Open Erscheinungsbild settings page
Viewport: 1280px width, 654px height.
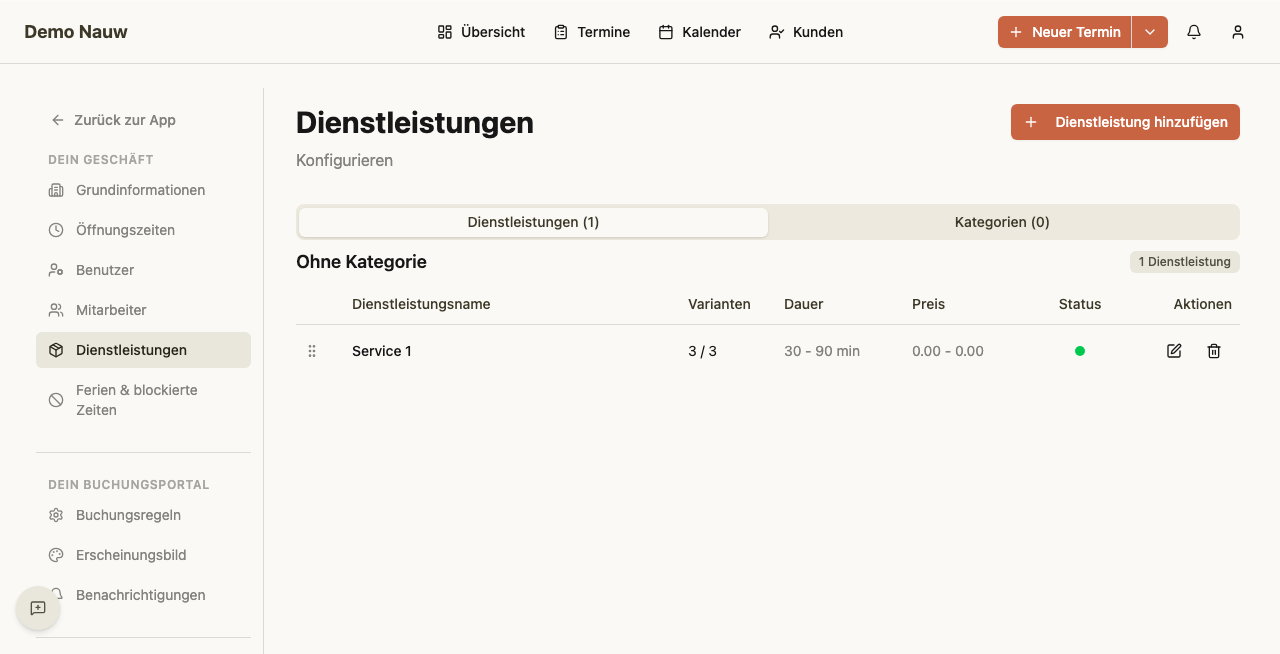click(143, 555)
